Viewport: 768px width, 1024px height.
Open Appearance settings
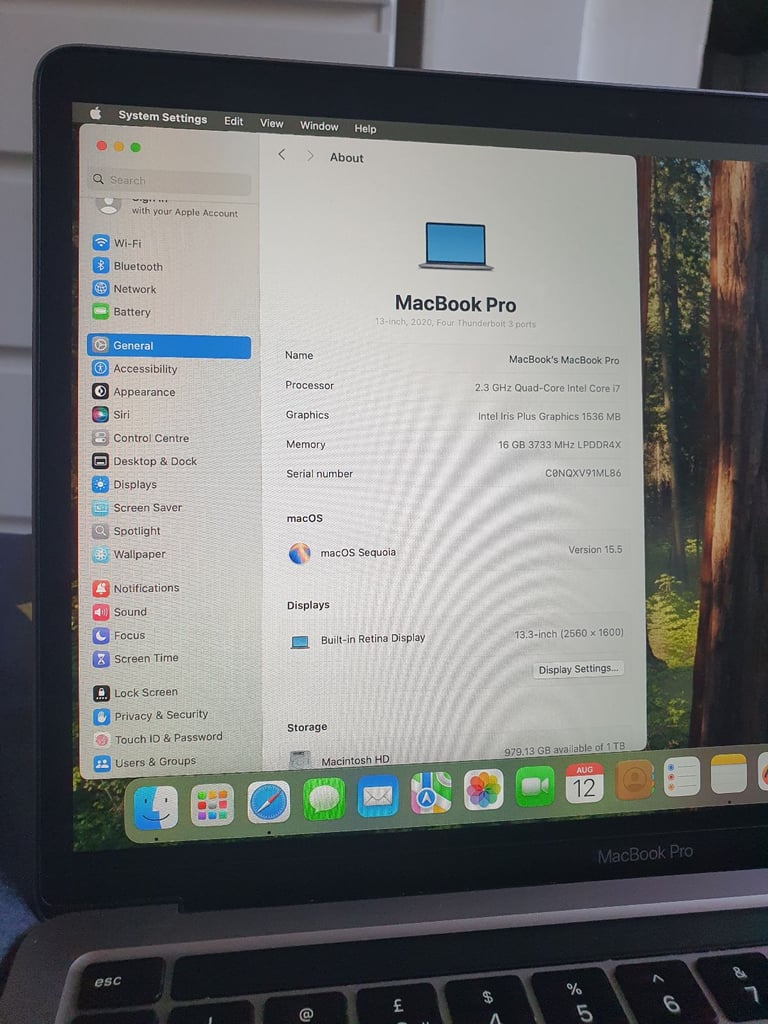[134, 391]
